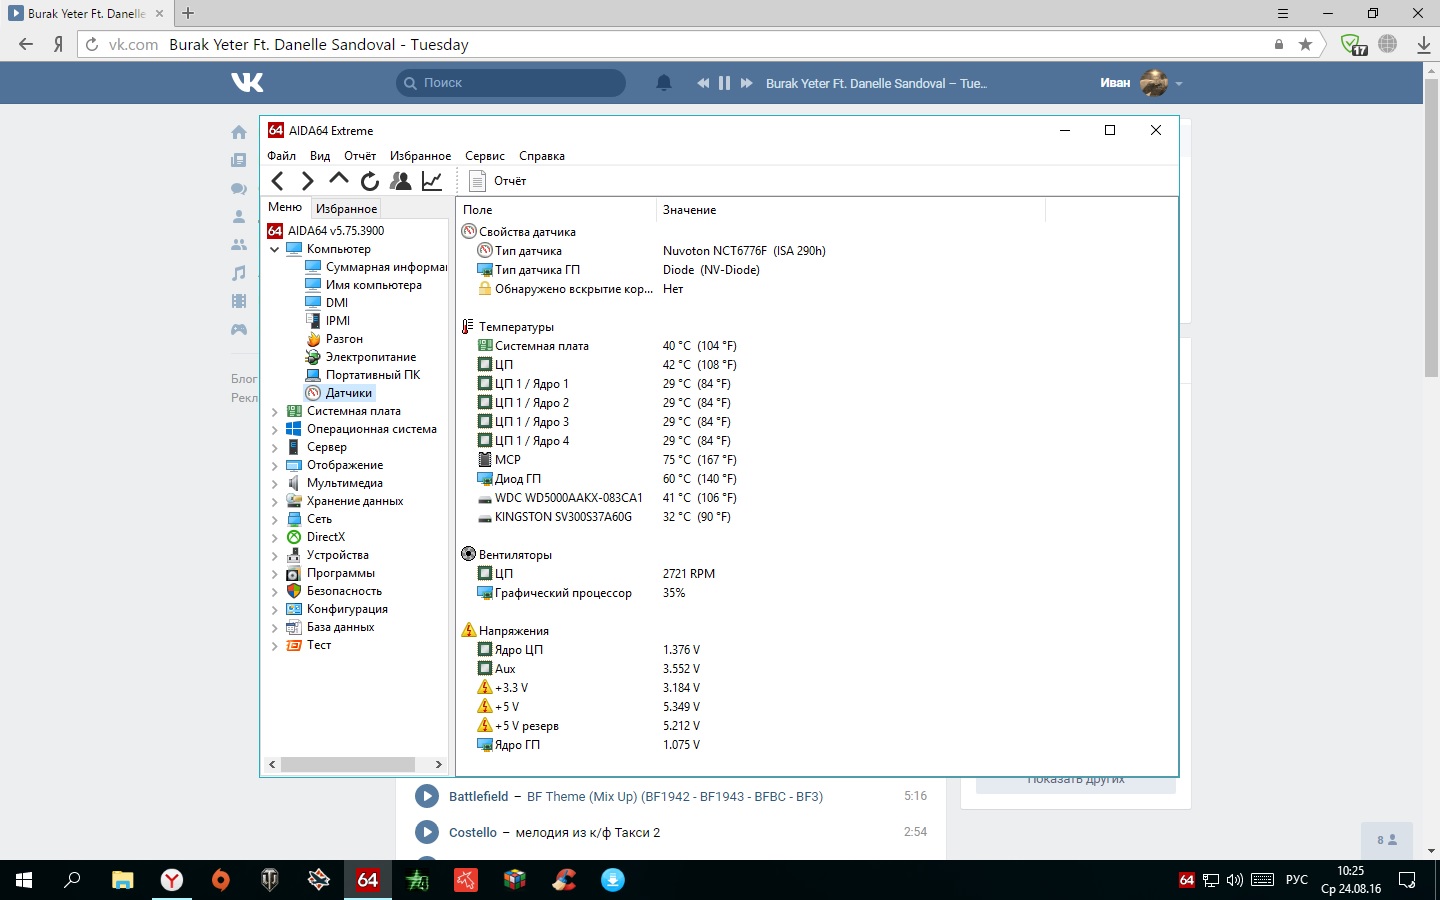Click the tree panel horizontal scrollbar

(347, 764)
